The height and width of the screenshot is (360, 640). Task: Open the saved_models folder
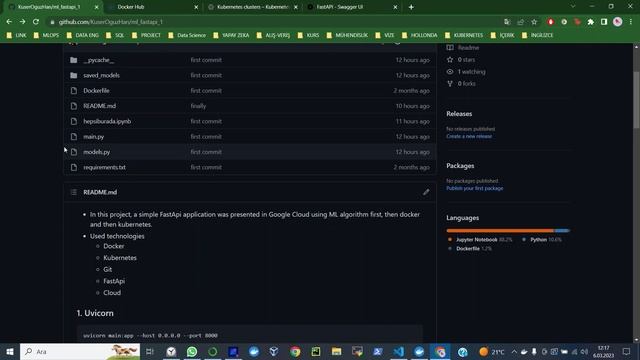[101, 76]
